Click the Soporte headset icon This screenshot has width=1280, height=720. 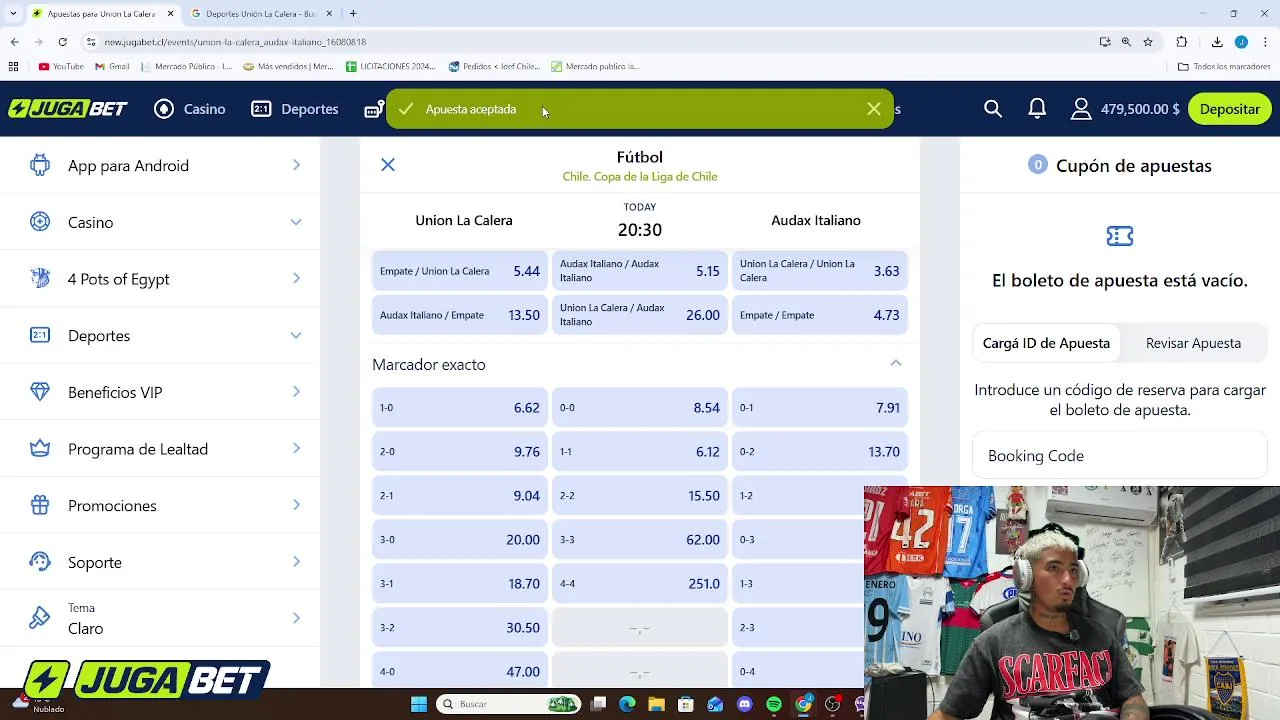[40, 562]
